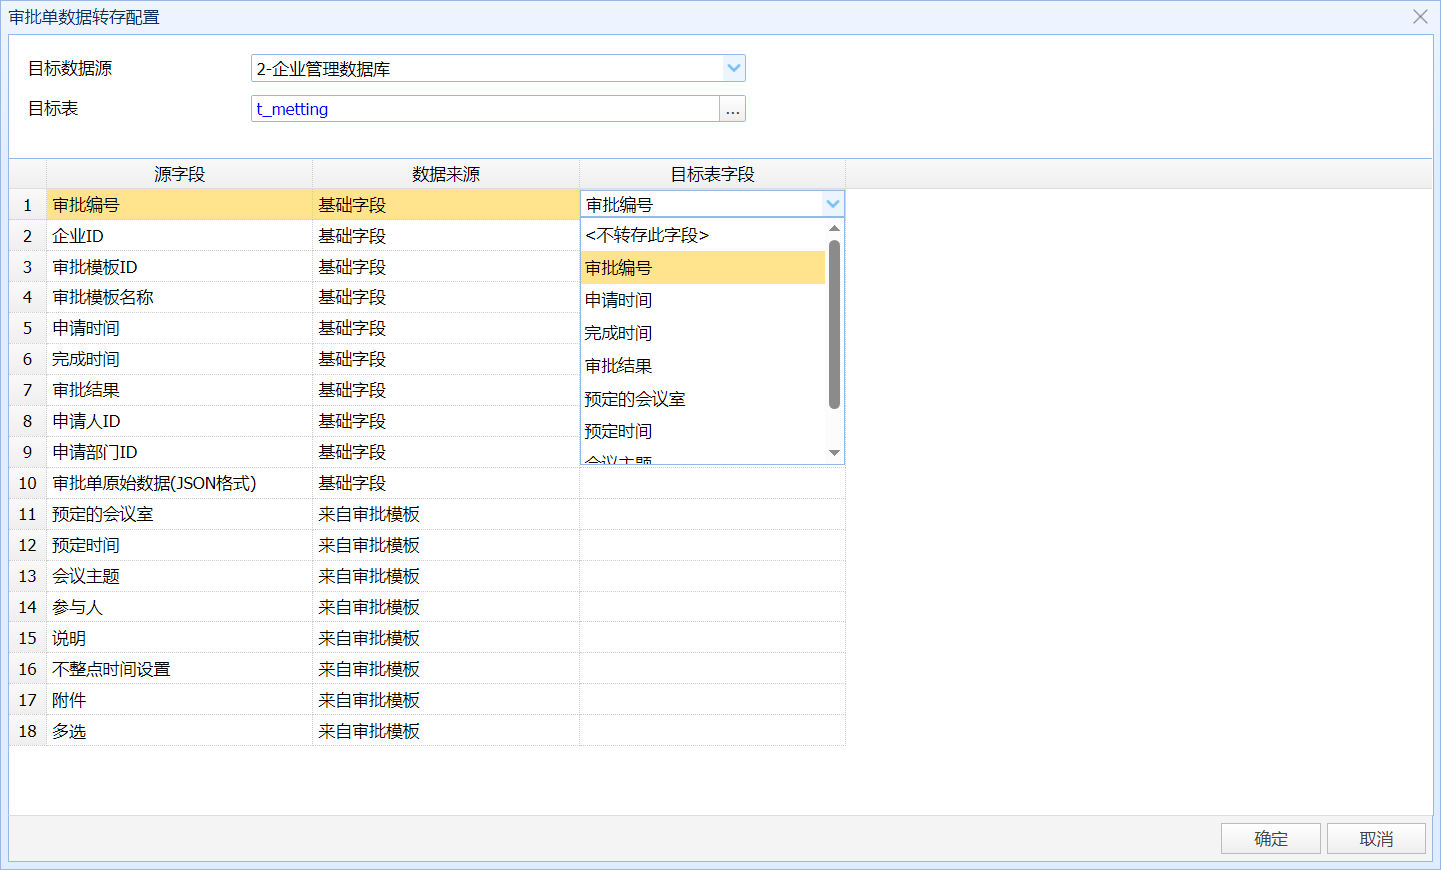Open the 目标数据源 dropdown arrow
This screenshot has height=870, width=1441.
point(733,68)
